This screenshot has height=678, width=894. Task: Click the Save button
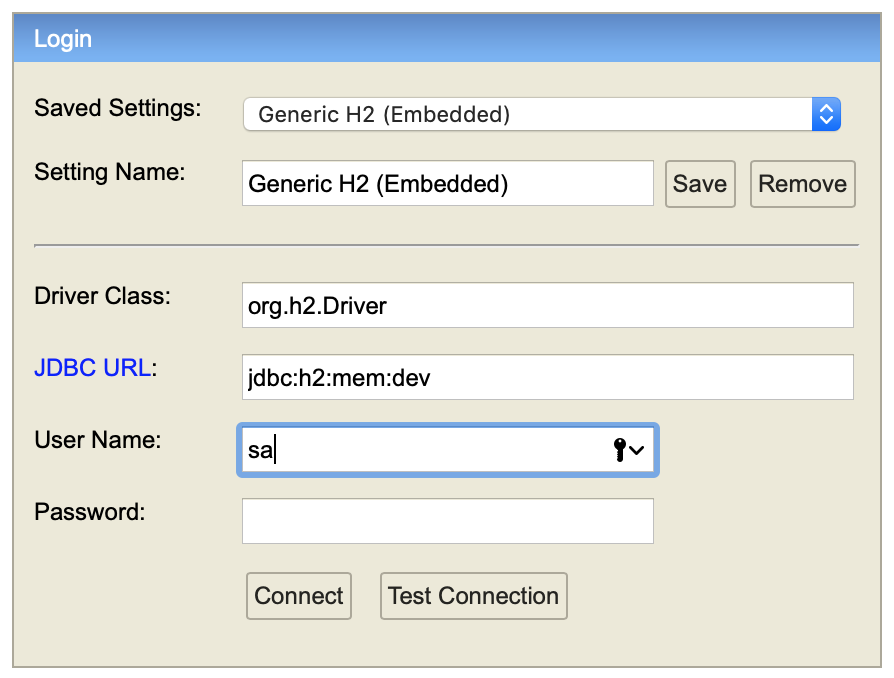point(700,184)
